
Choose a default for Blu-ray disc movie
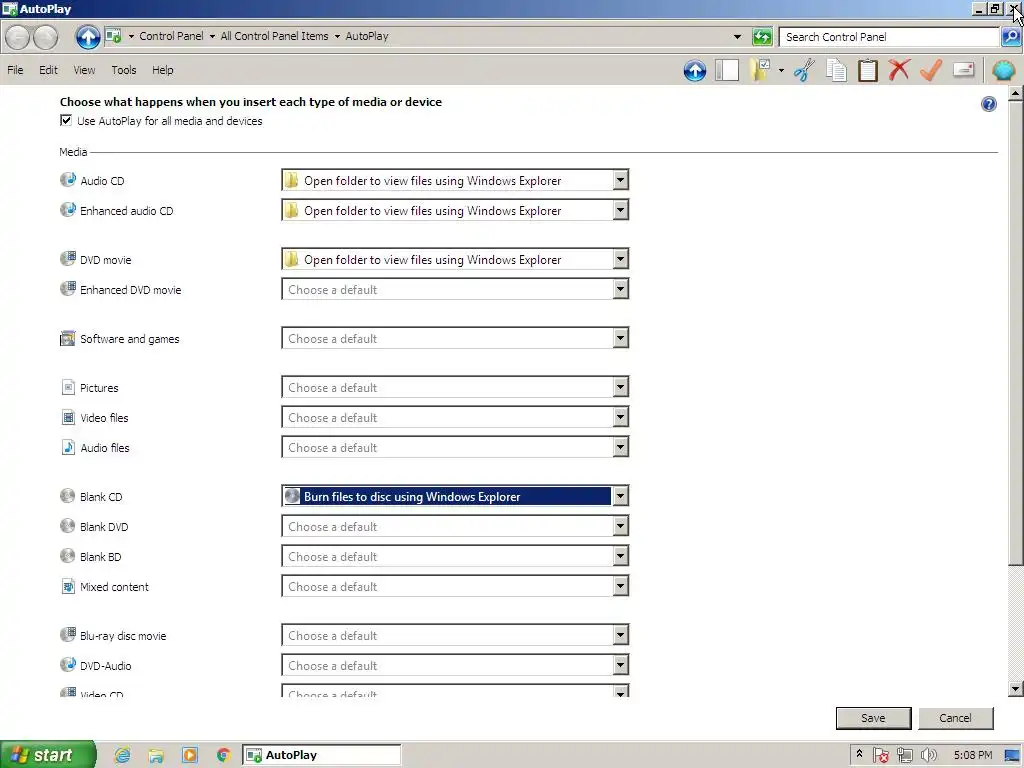coord(455,635)
